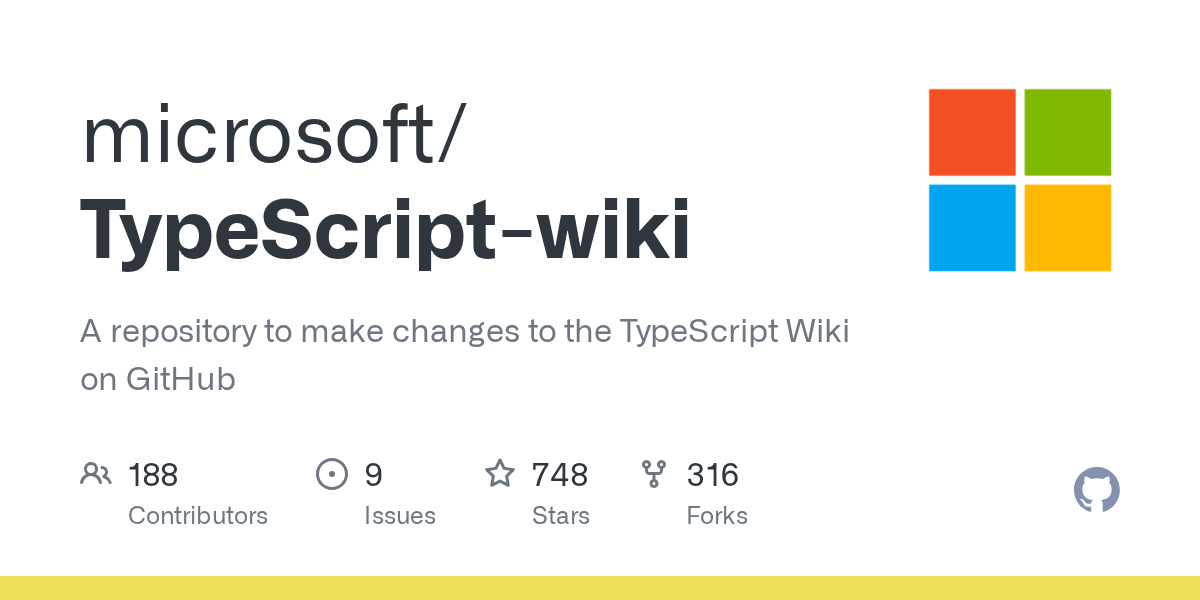1200x600 pixels.
Task: Open the TypeScript-wiki repository title
Action: (x=384, y=229)
